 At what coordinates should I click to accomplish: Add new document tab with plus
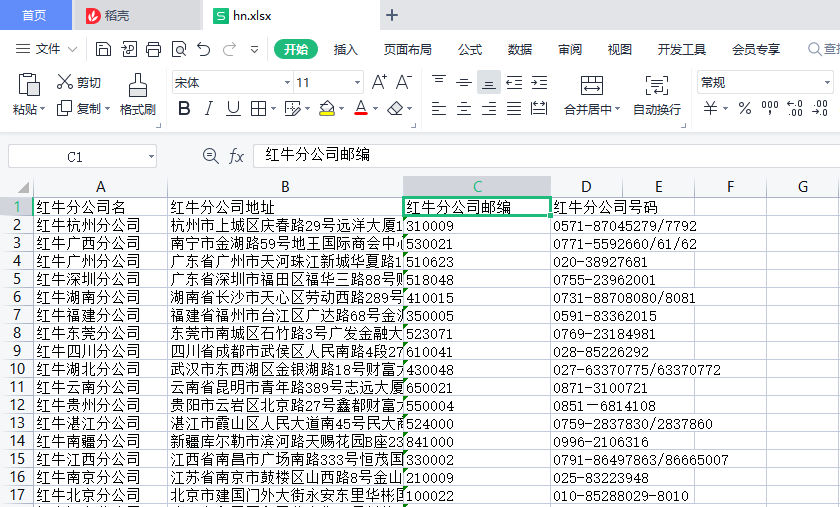[392, 15]
